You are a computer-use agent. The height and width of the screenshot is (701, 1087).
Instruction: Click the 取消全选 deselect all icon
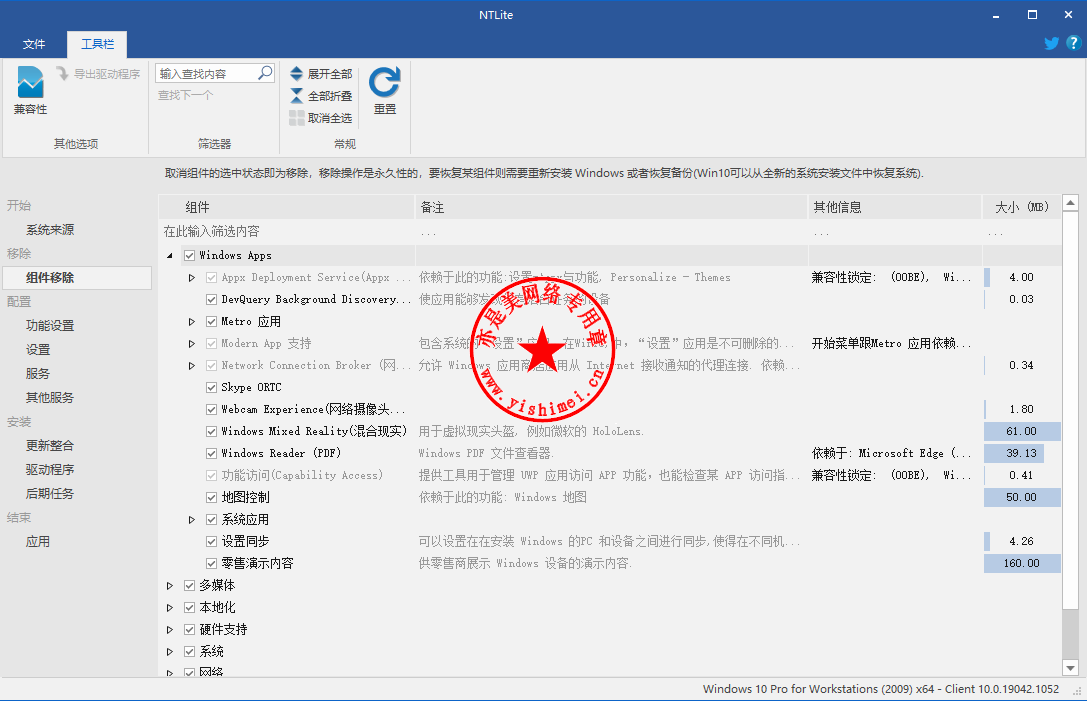[297, 118]
